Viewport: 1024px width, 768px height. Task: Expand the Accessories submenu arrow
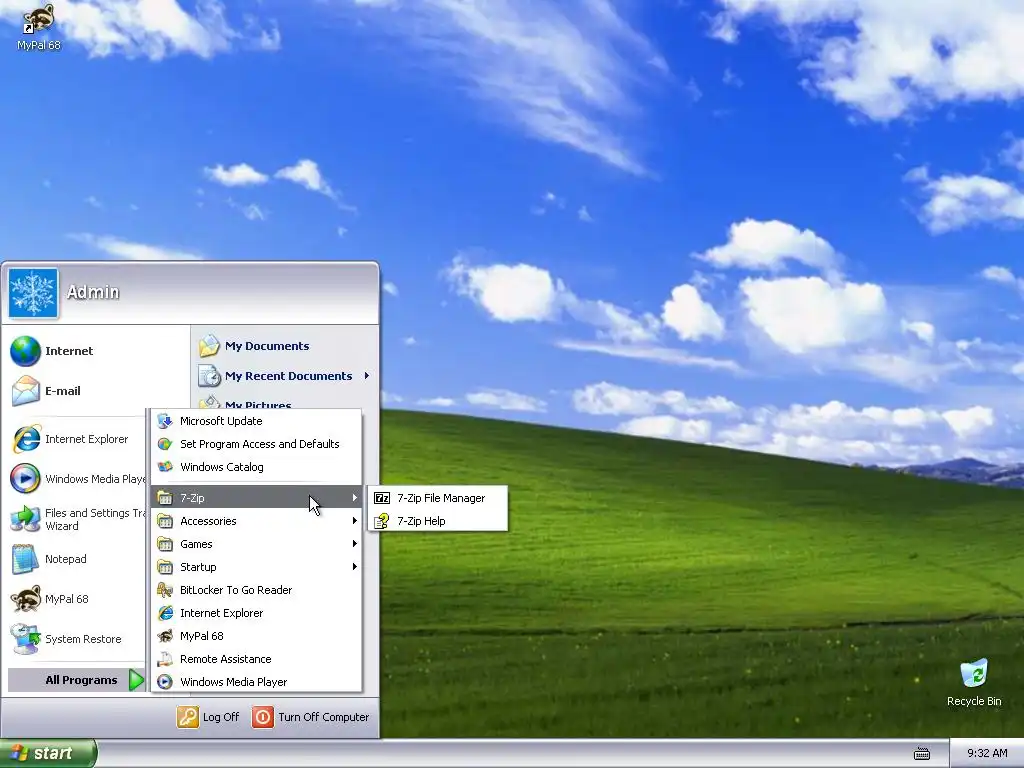pyautogui.click(x=355, y=520)
